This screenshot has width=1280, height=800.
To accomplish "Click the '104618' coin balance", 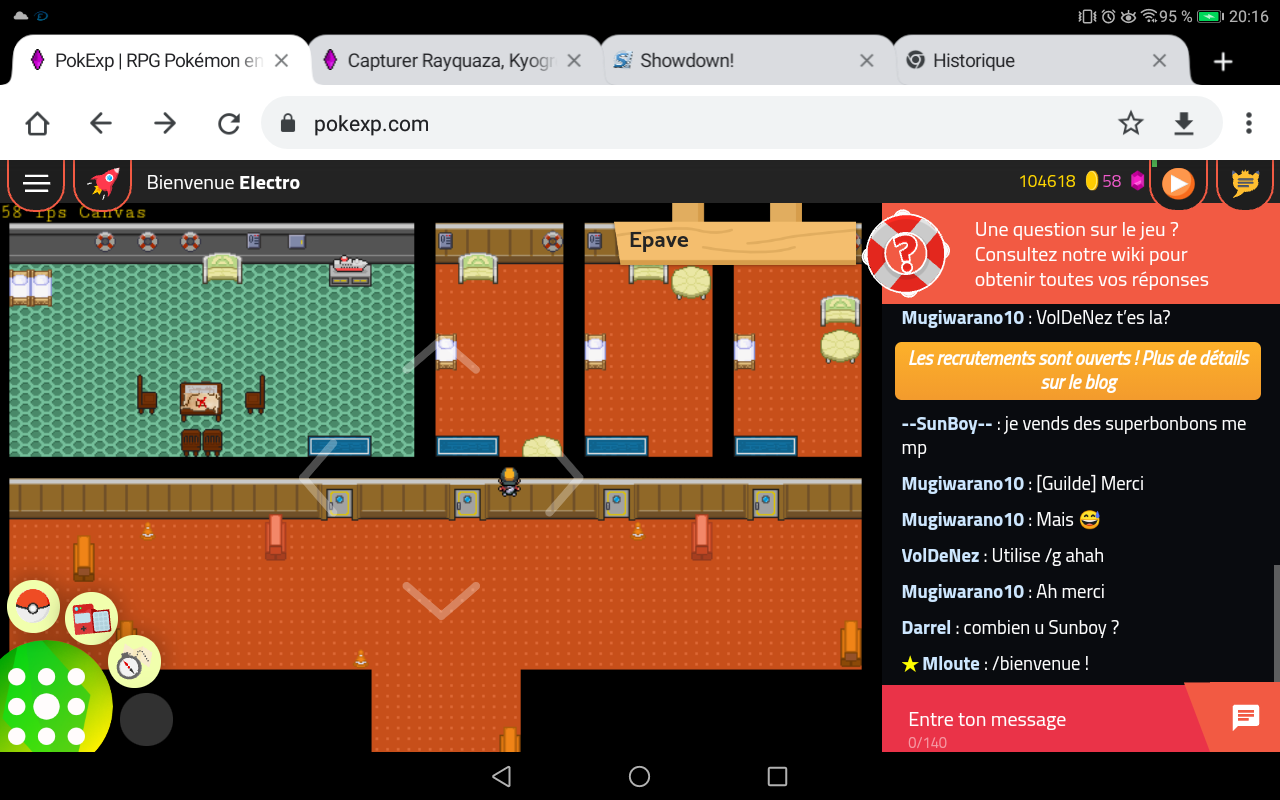I will 1047,181.
